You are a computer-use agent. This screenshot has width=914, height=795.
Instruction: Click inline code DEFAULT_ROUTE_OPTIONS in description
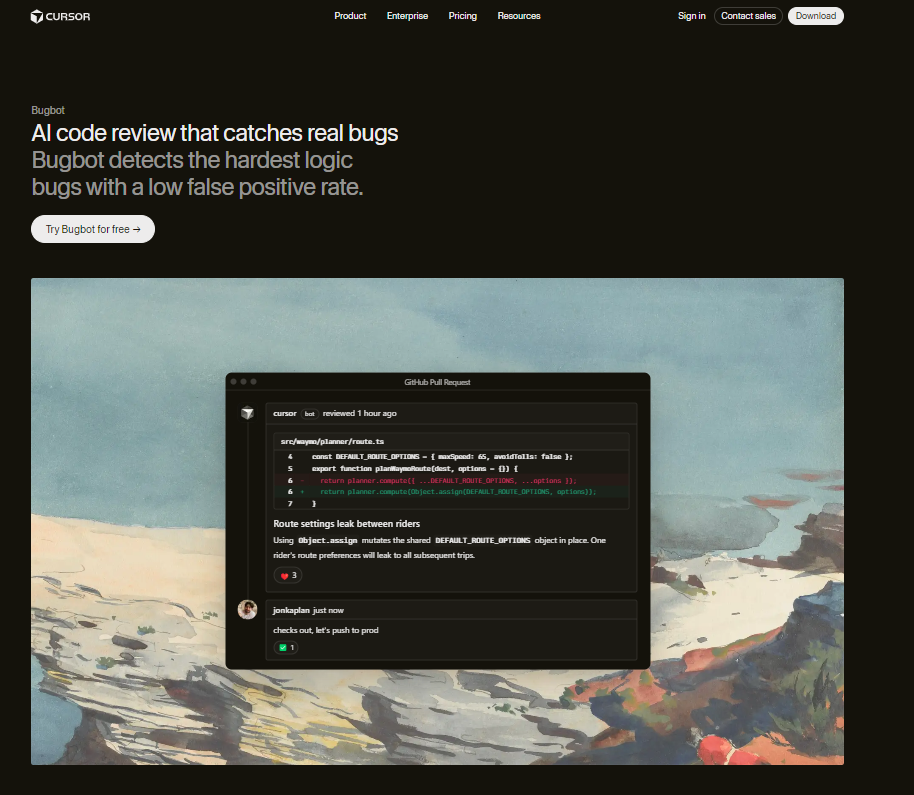[482, 540]
